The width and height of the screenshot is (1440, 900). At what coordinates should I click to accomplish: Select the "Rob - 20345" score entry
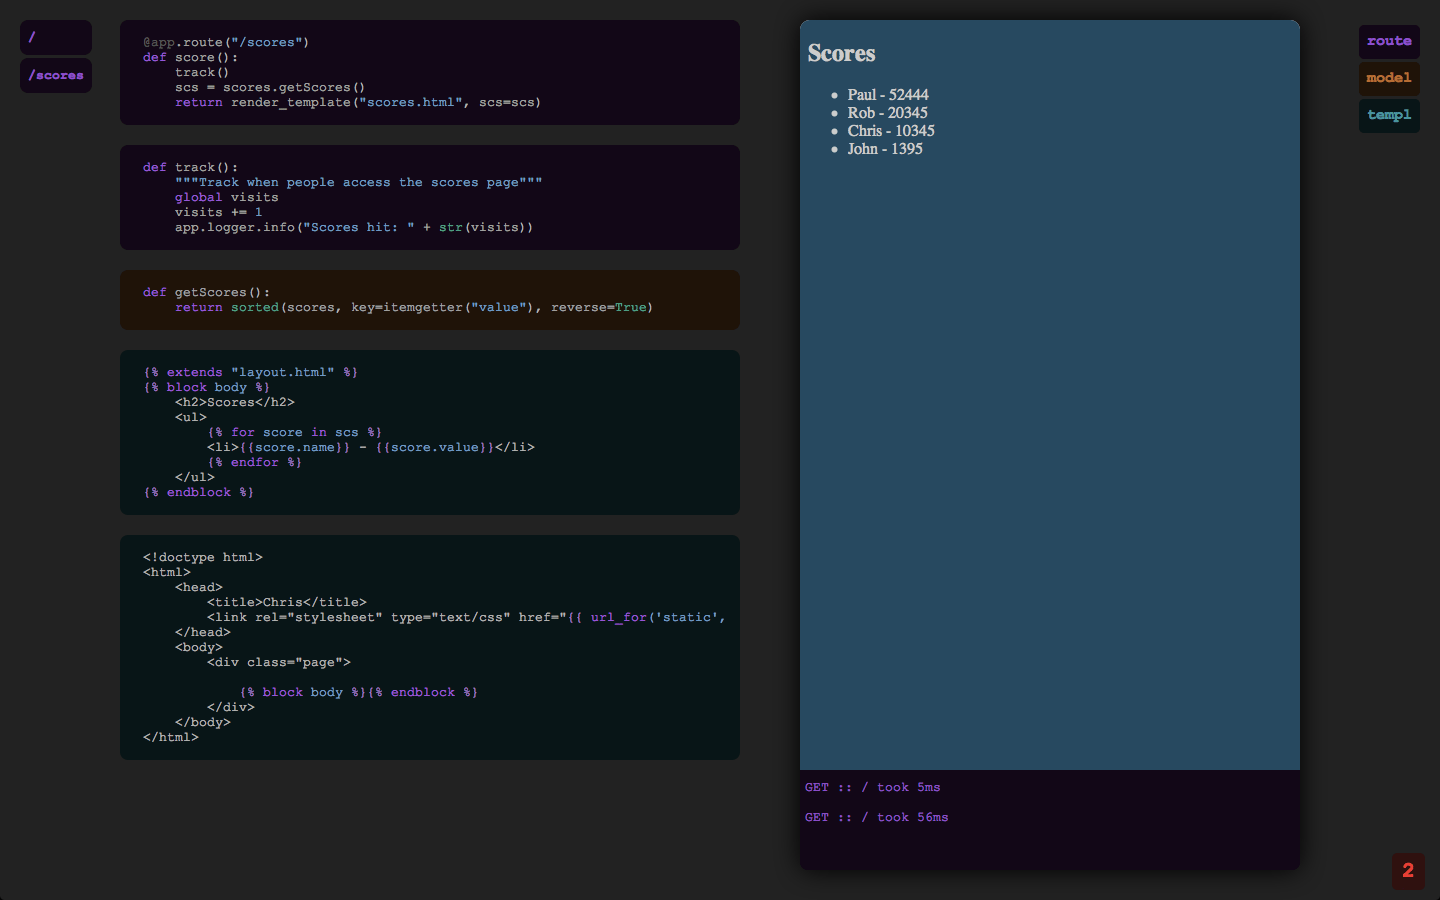888,113
